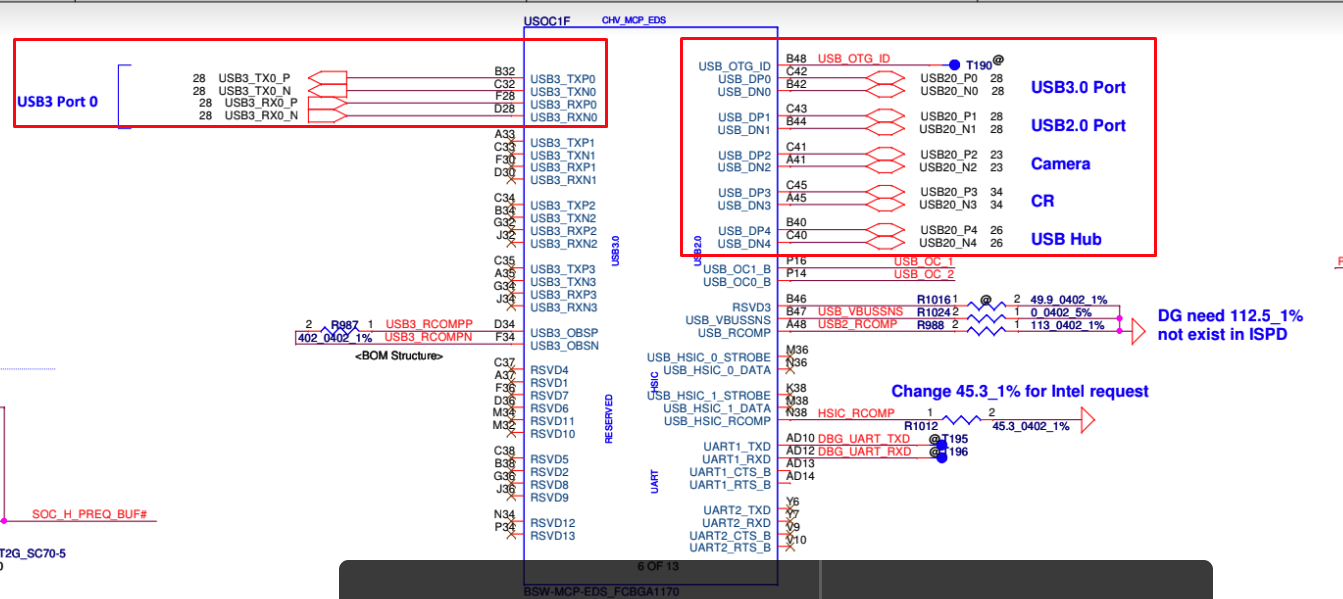
Task: Select the red HSIC_RCOMP net label
Action: click(x=856, y=413)
